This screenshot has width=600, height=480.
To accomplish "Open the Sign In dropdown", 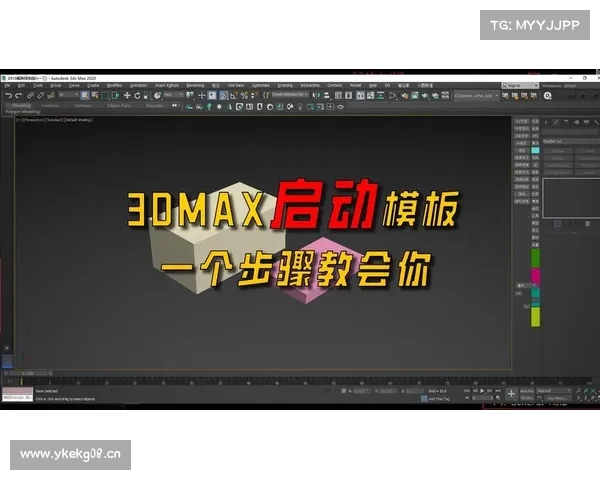I will click(x=520, y=85).
